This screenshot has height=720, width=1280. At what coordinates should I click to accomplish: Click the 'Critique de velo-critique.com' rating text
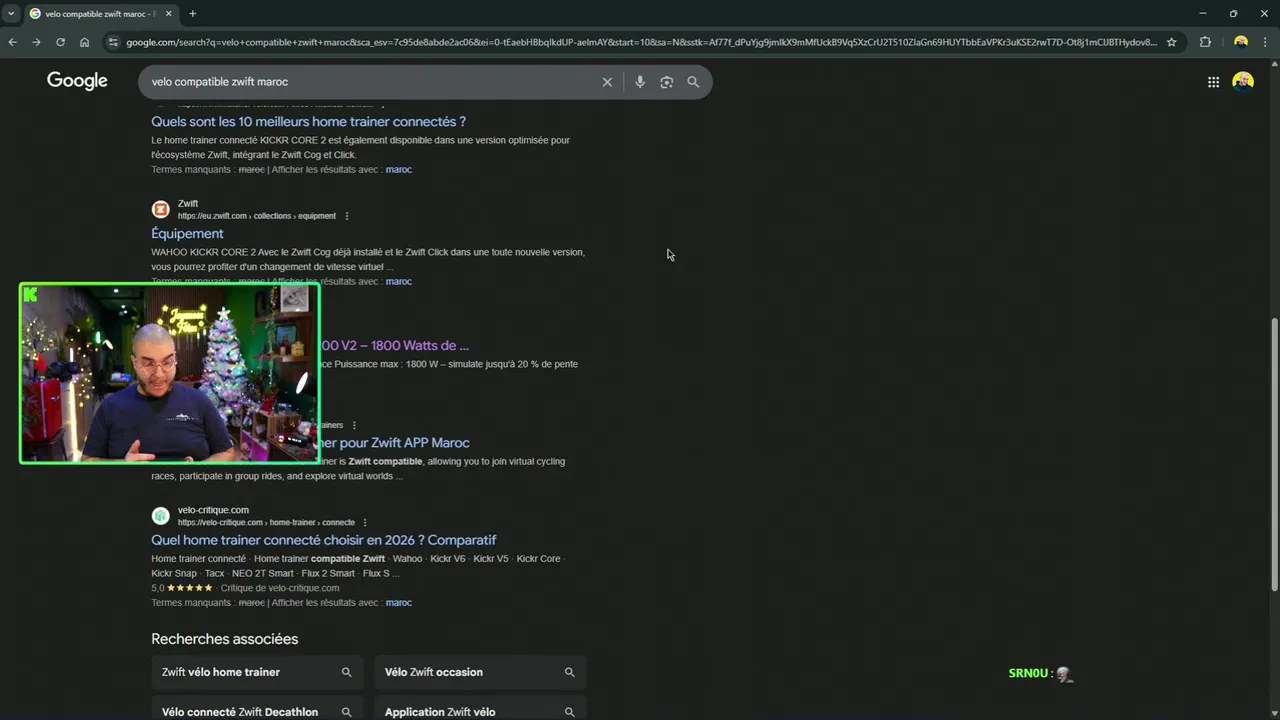[x=280, y=588]
